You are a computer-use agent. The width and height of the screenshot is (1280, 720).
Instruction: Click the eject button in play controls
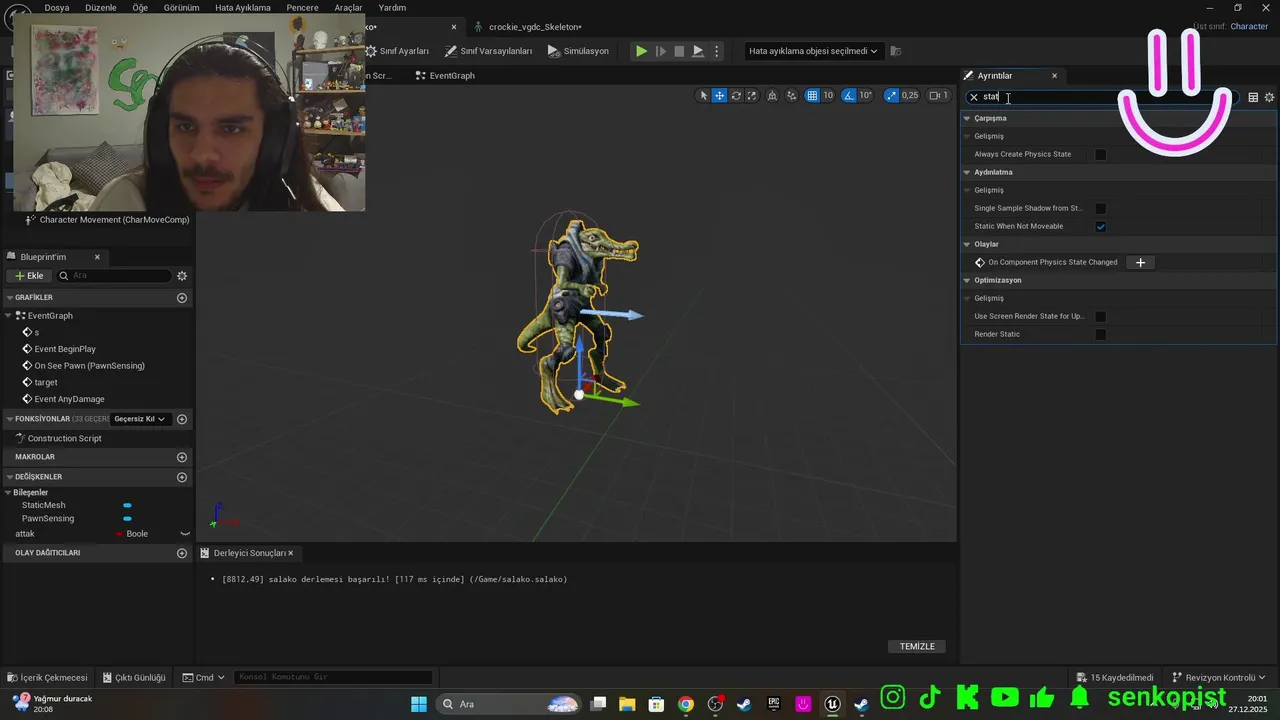pos(698,51)
